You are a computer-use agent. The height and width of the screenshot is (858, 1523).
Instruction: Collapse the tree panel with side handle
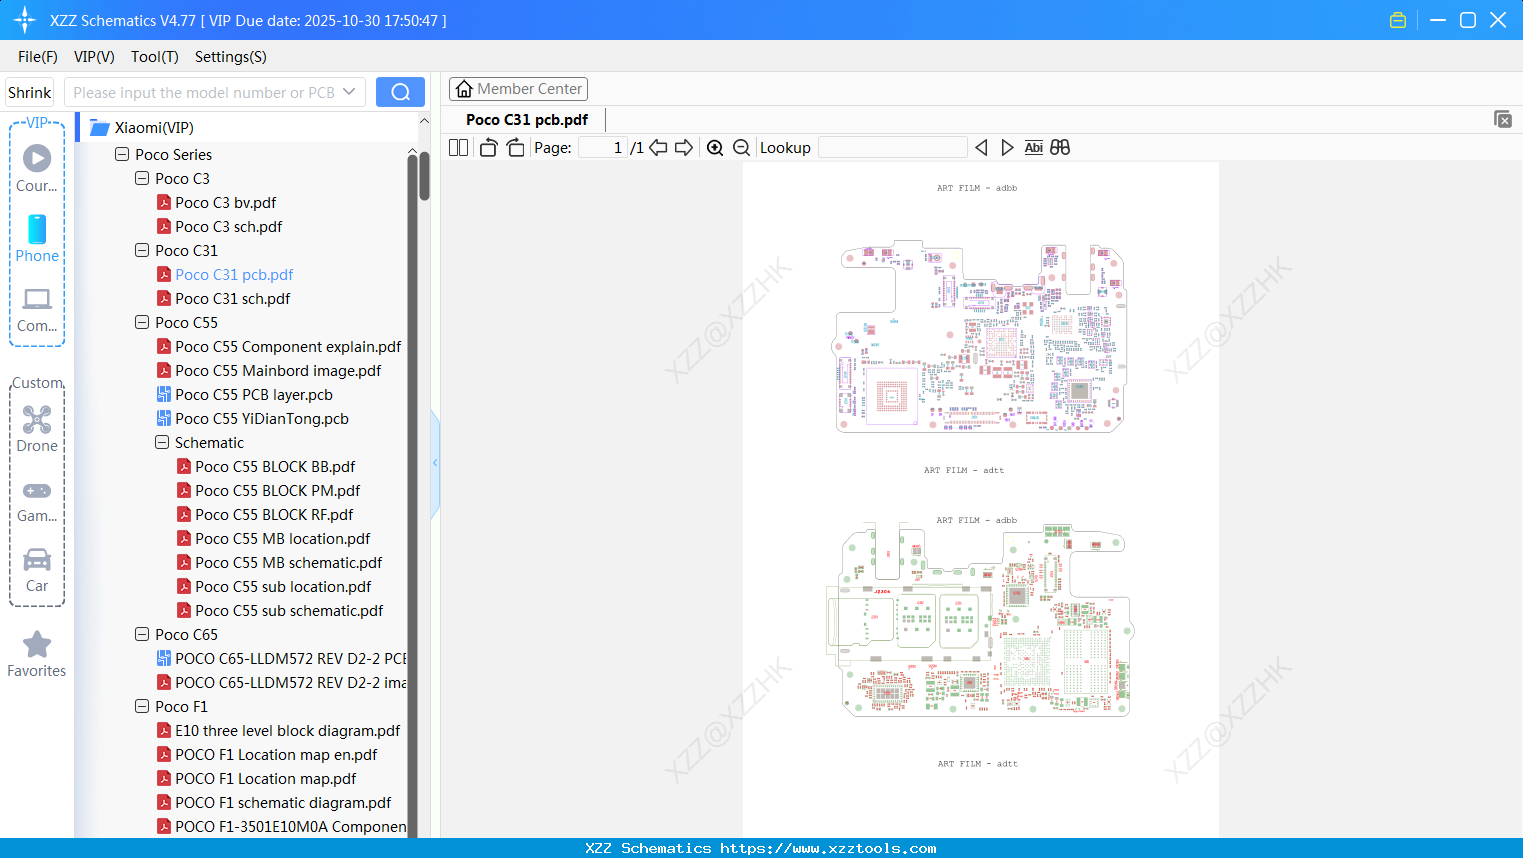coord(435,463)
